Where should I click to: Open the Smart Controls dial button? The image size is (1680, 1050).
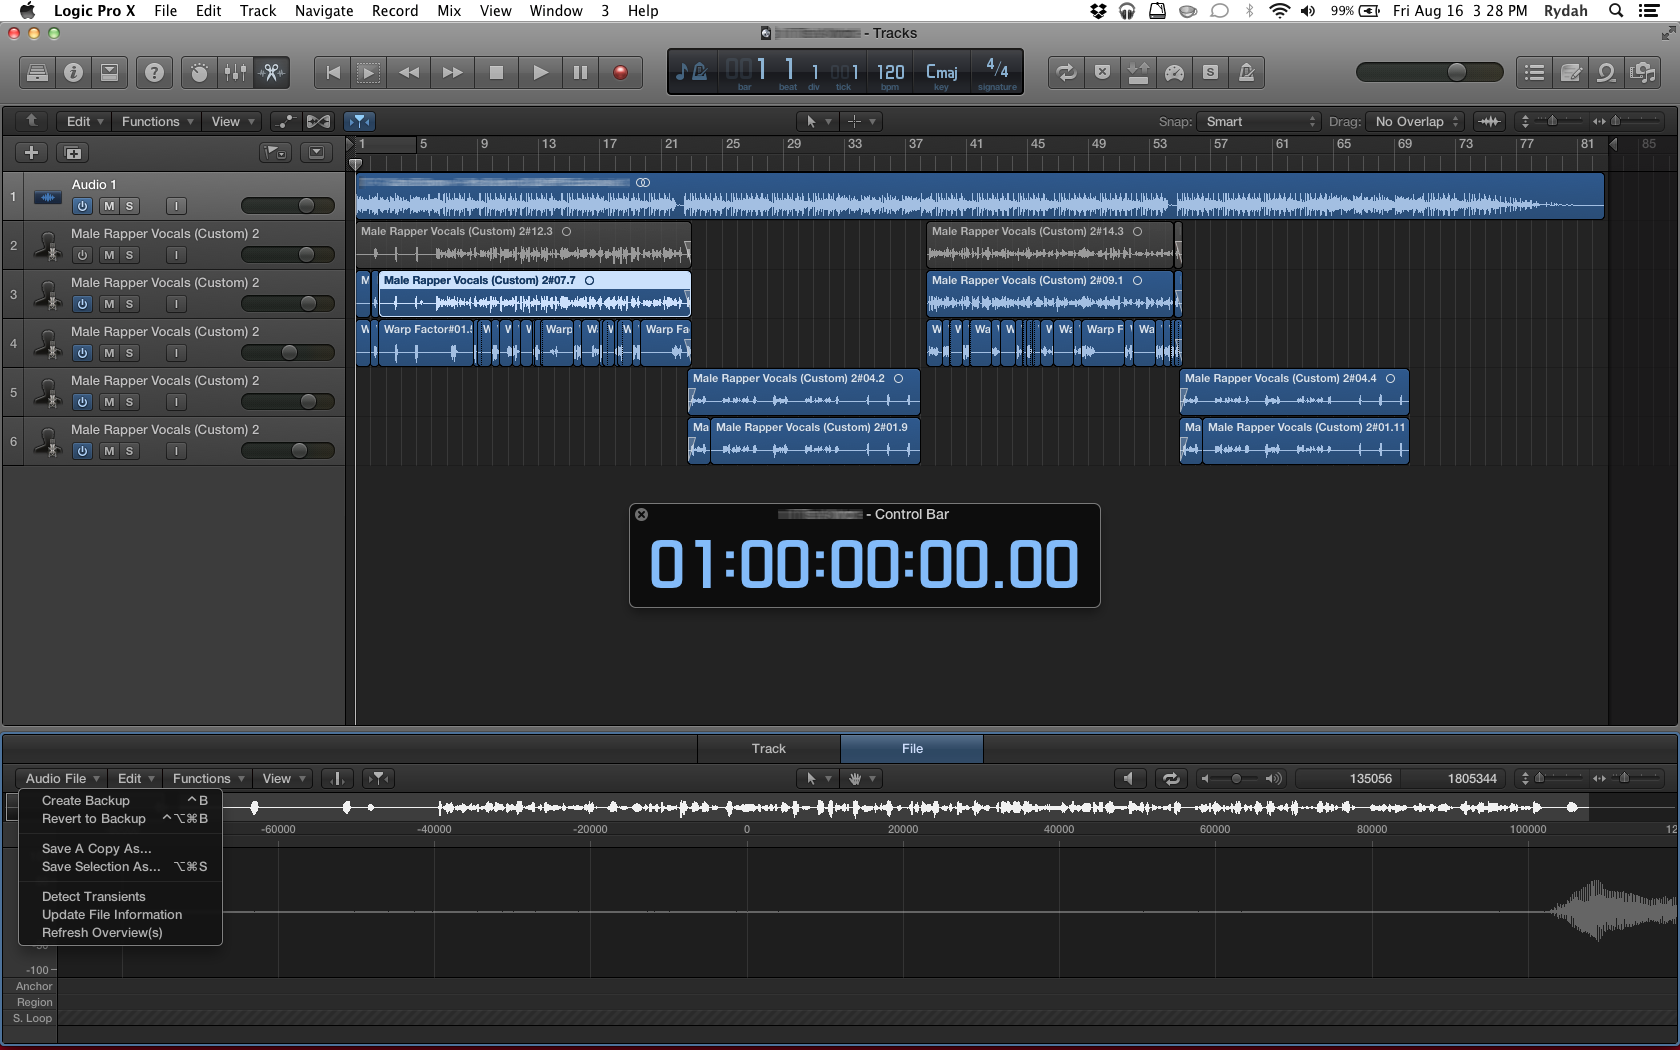pos(199,72)
